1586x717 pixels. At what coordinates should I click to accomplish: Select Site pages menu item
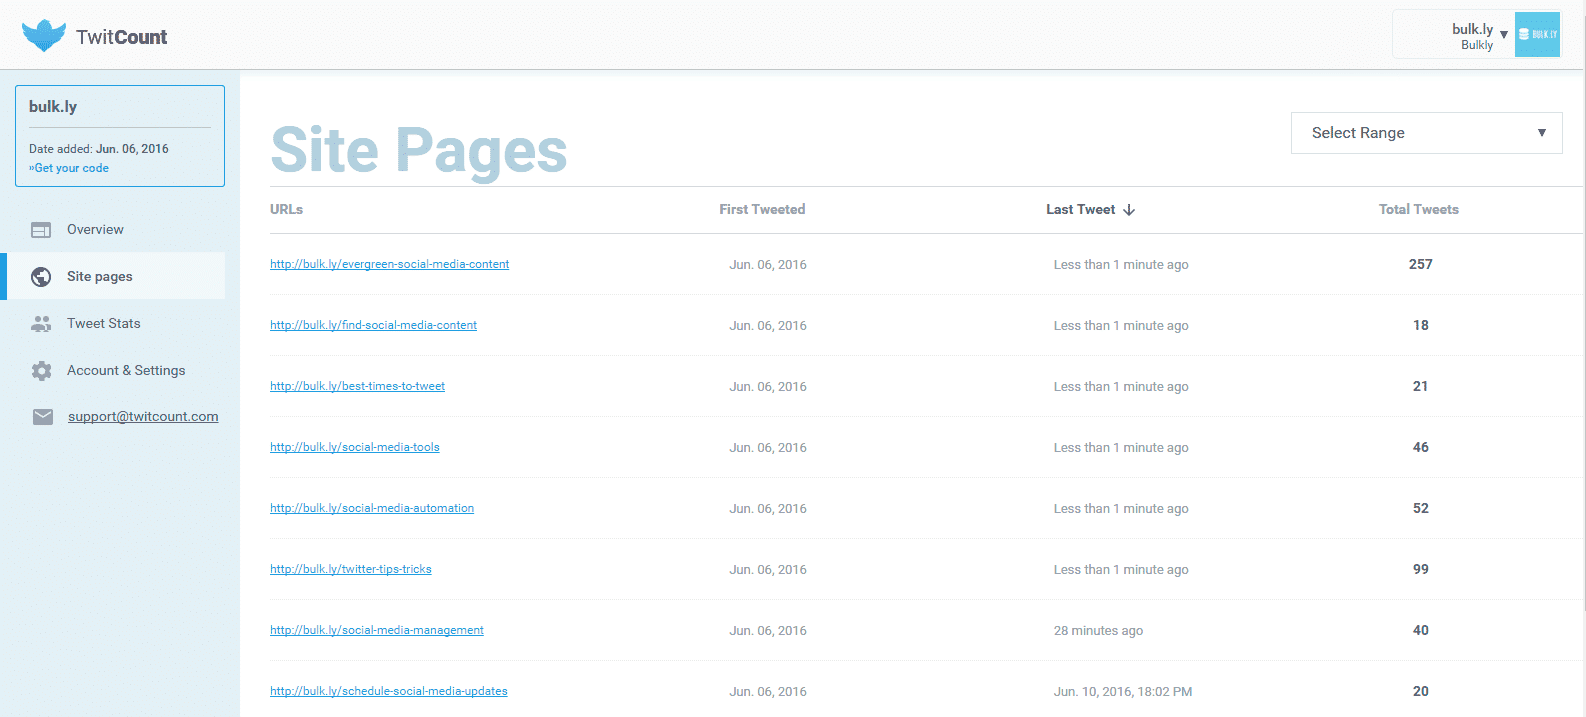pos(100,276)
